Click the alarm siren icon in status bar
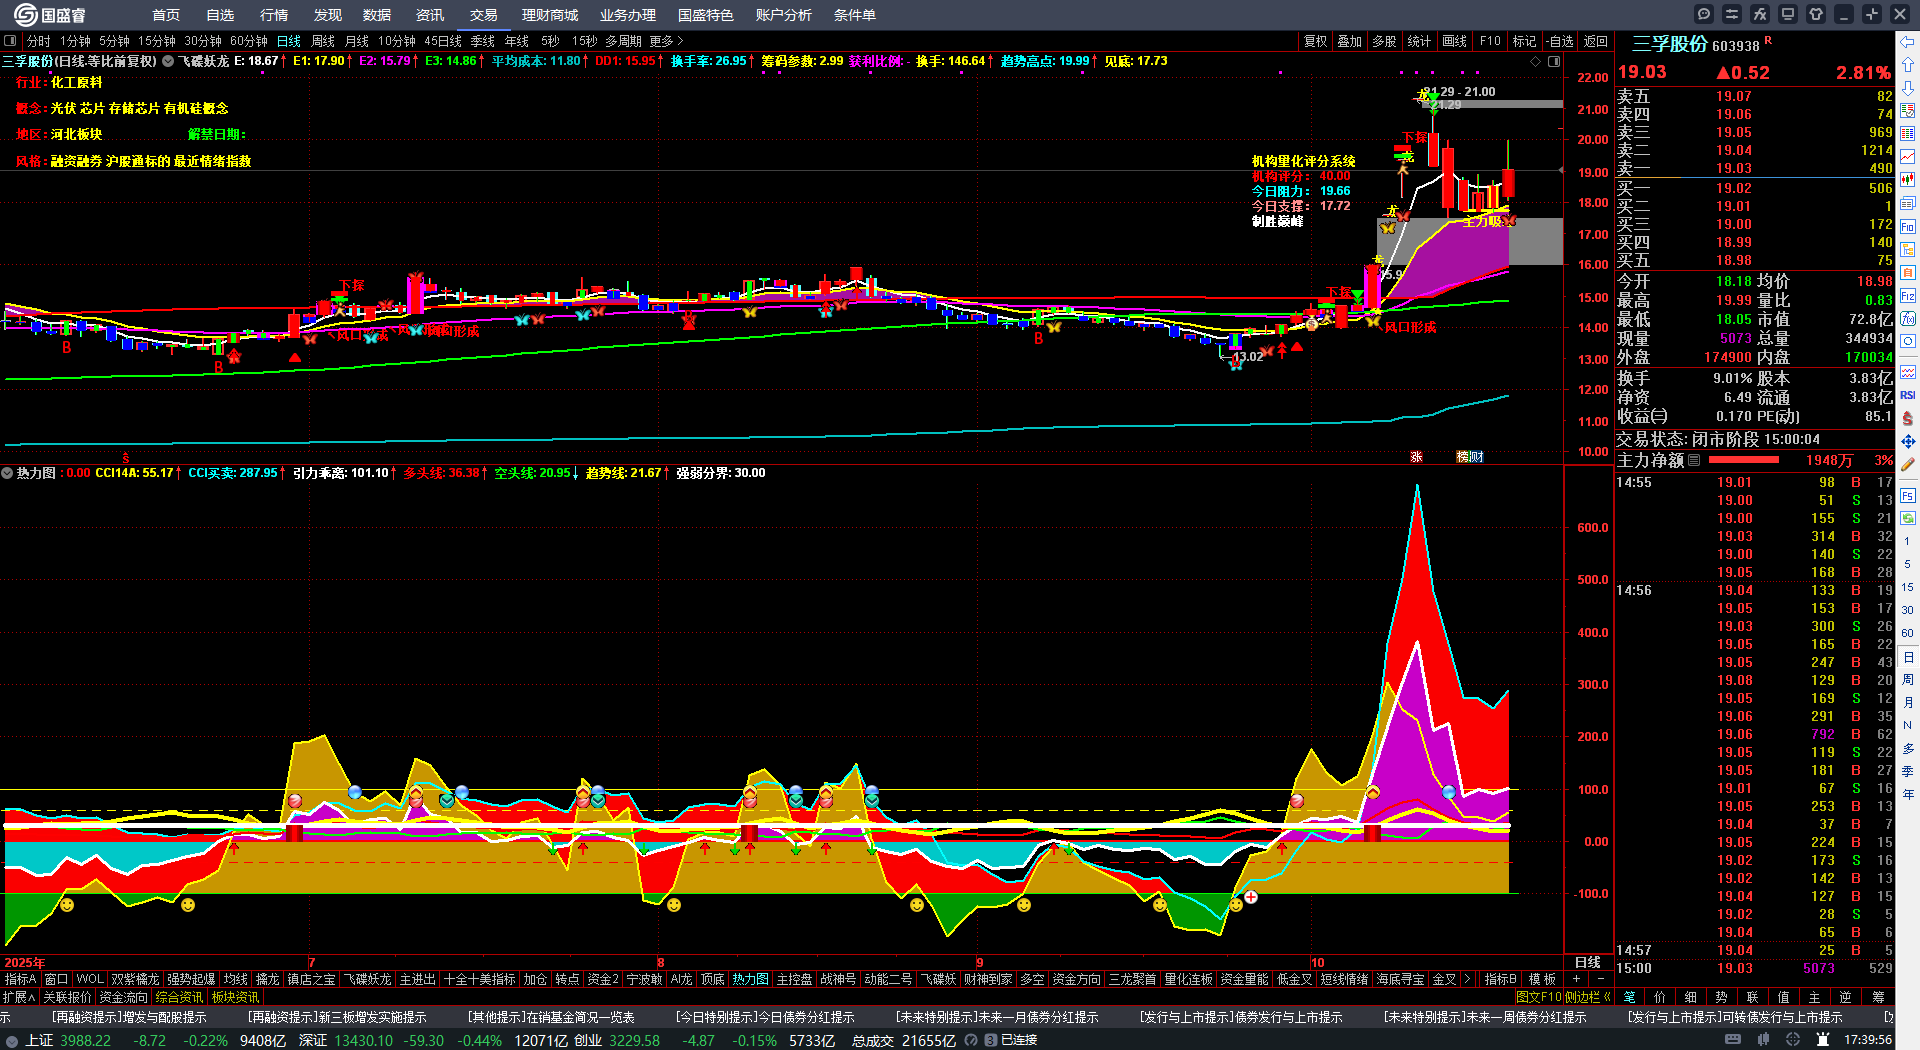This screenshot has width=1920, height=1050. (1822, 1040)
